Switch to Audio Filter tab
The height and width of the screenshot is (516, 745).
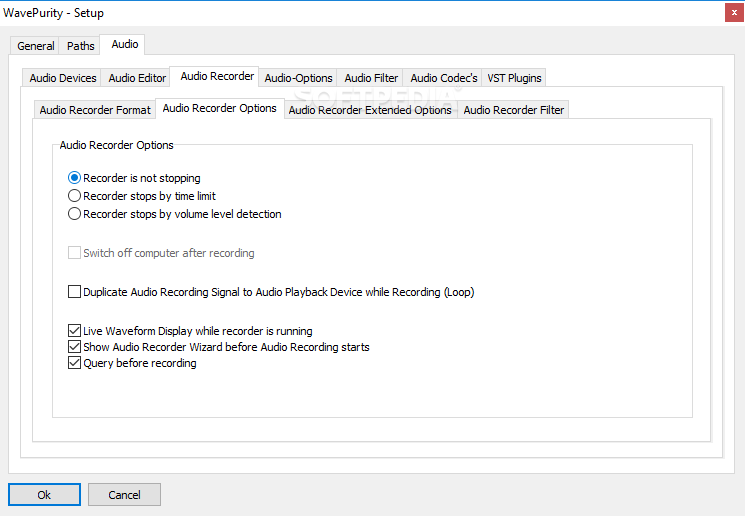(371, 78)
